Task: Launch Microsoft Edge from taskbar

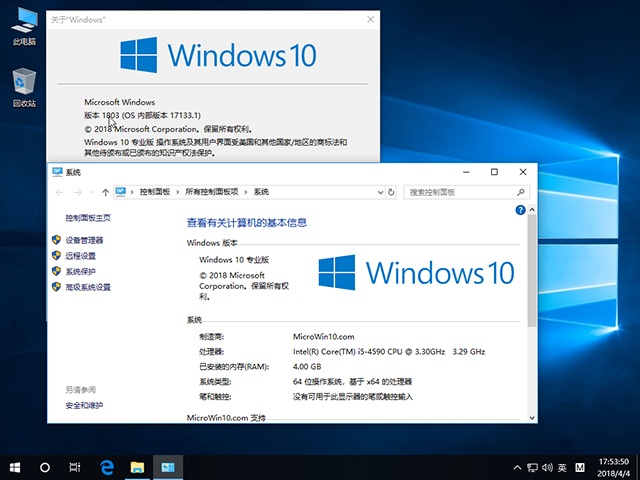Action: 107,467
